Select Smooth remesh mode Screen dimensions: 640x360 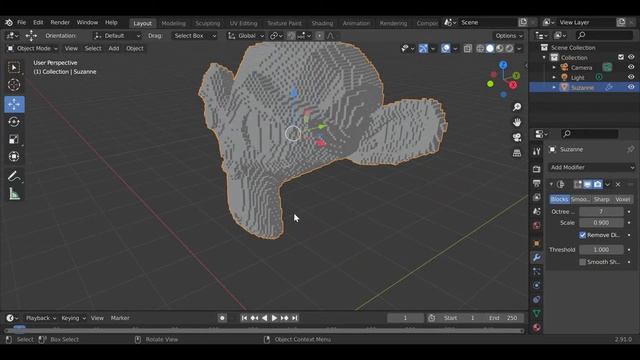pyautogui.click(x=580, y=199)
